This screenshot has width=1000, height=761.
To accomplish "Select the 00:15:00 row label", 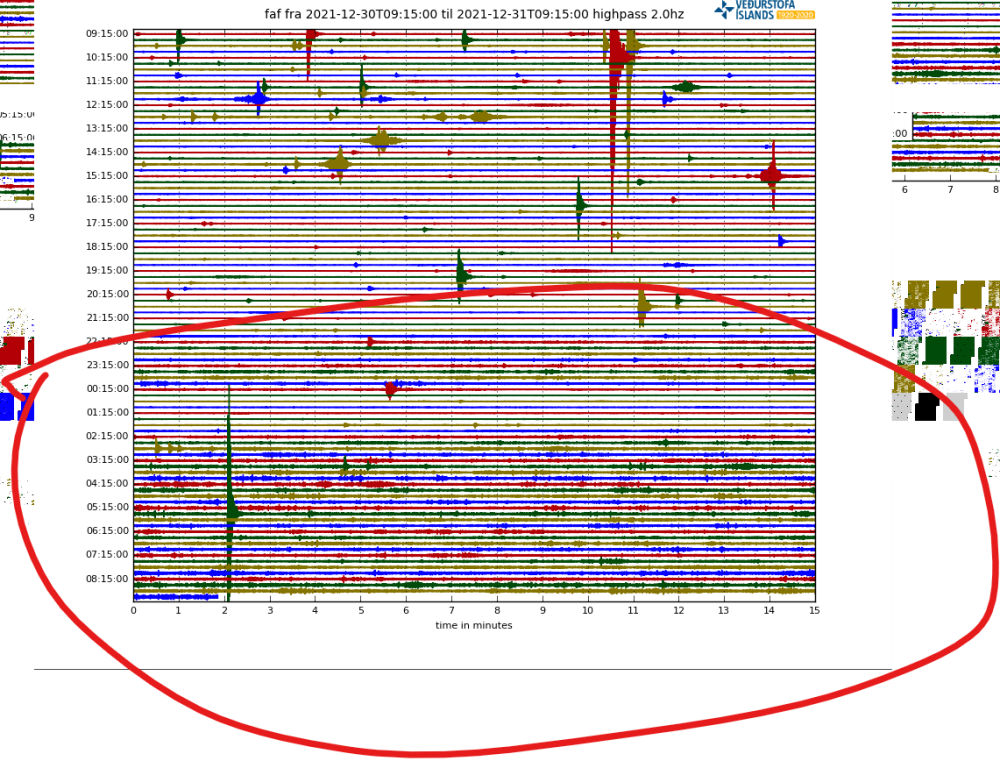I will coord(106,389).
